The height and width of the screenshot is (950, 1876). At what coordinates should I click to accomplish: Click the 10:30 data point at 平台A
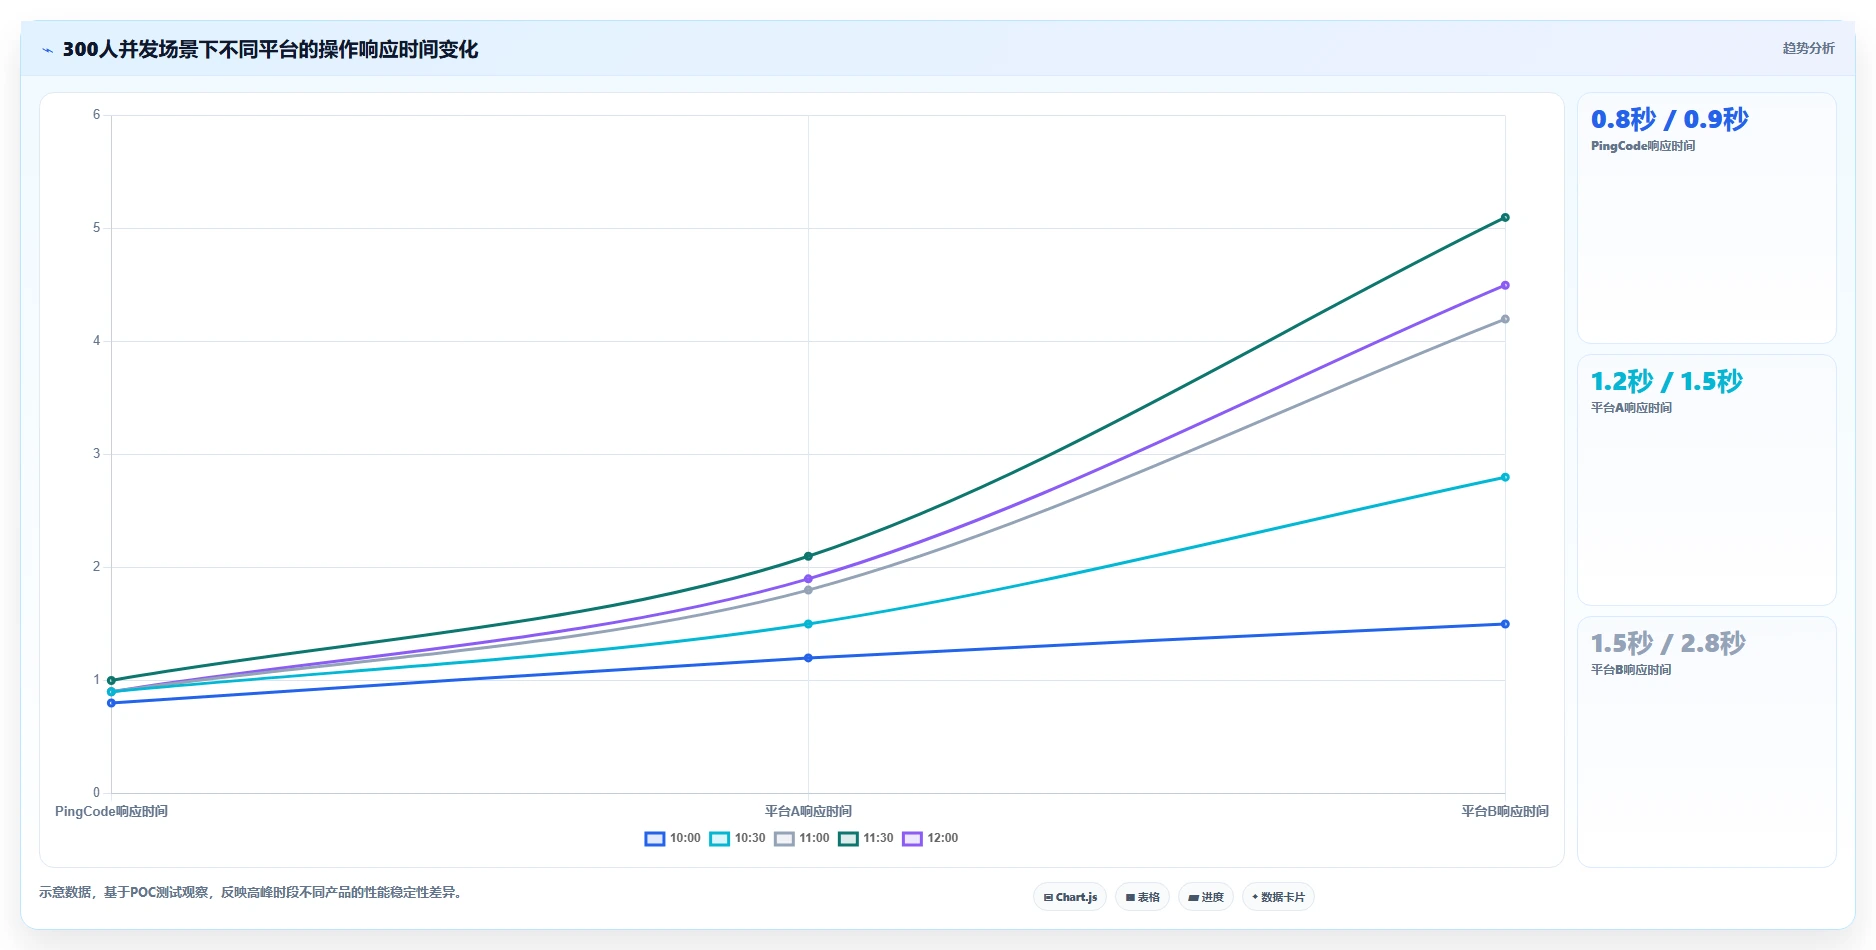point(808,624)
